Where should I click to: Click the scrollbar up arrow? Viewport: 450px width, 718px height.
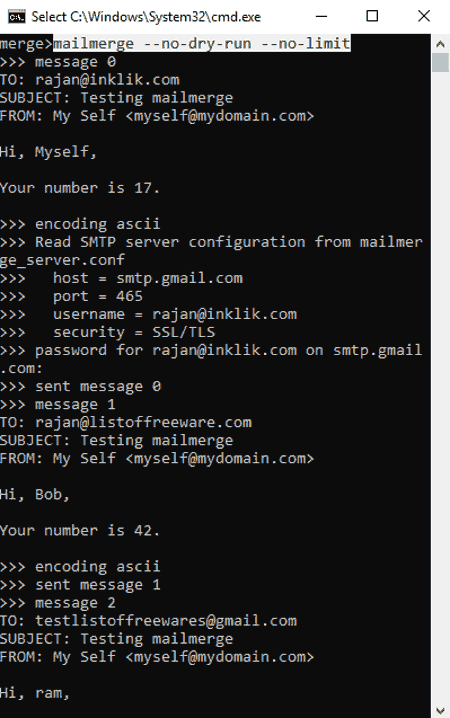point(440,44)
